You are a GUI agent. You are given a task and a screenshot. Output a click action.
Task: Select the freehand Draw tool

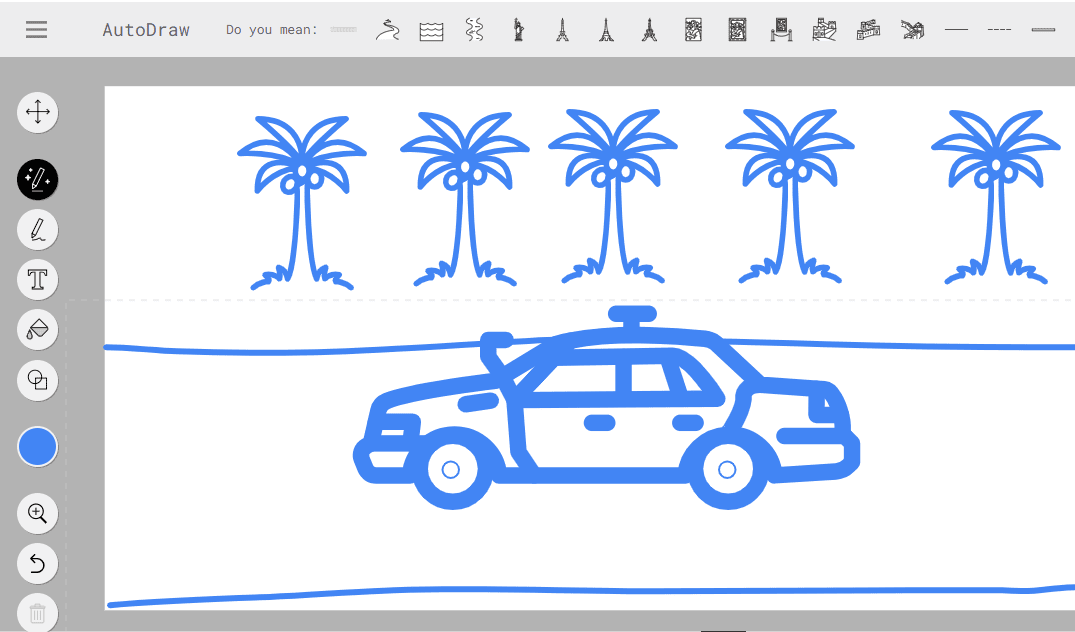(x=38, y=230)
